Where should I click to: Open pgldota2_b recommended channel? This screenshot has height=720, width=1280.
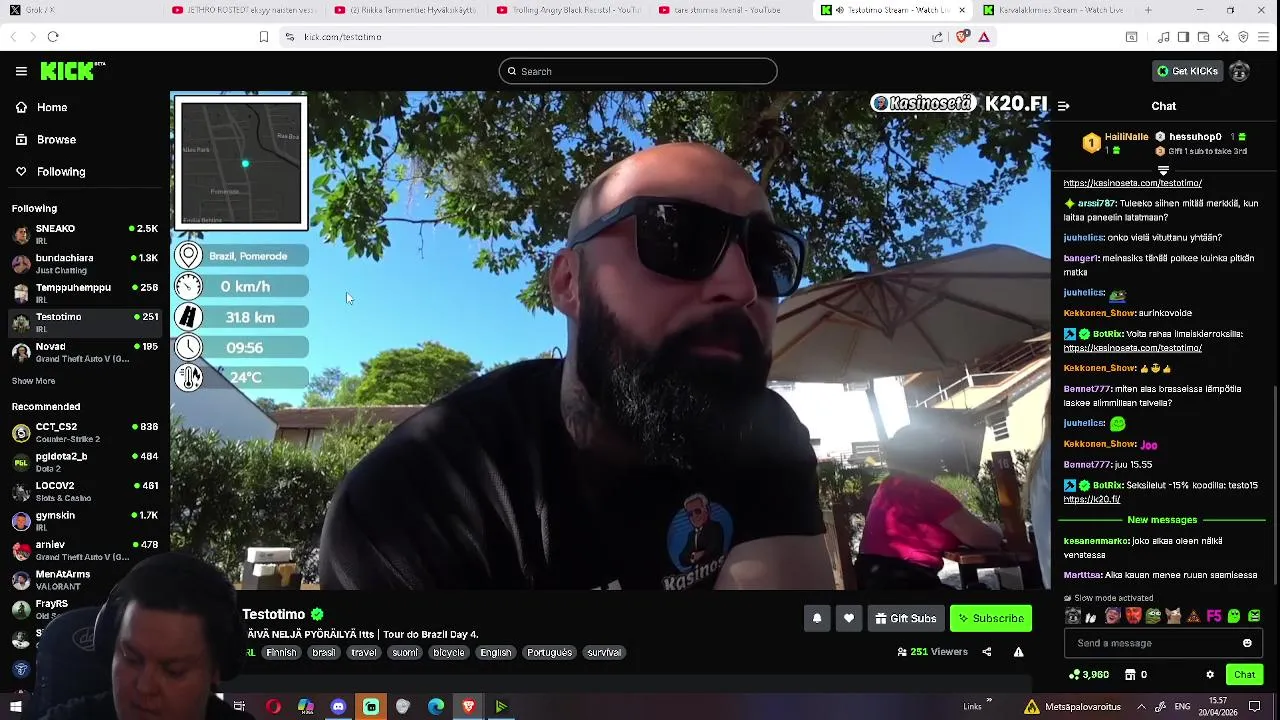[x=85, y=461]
